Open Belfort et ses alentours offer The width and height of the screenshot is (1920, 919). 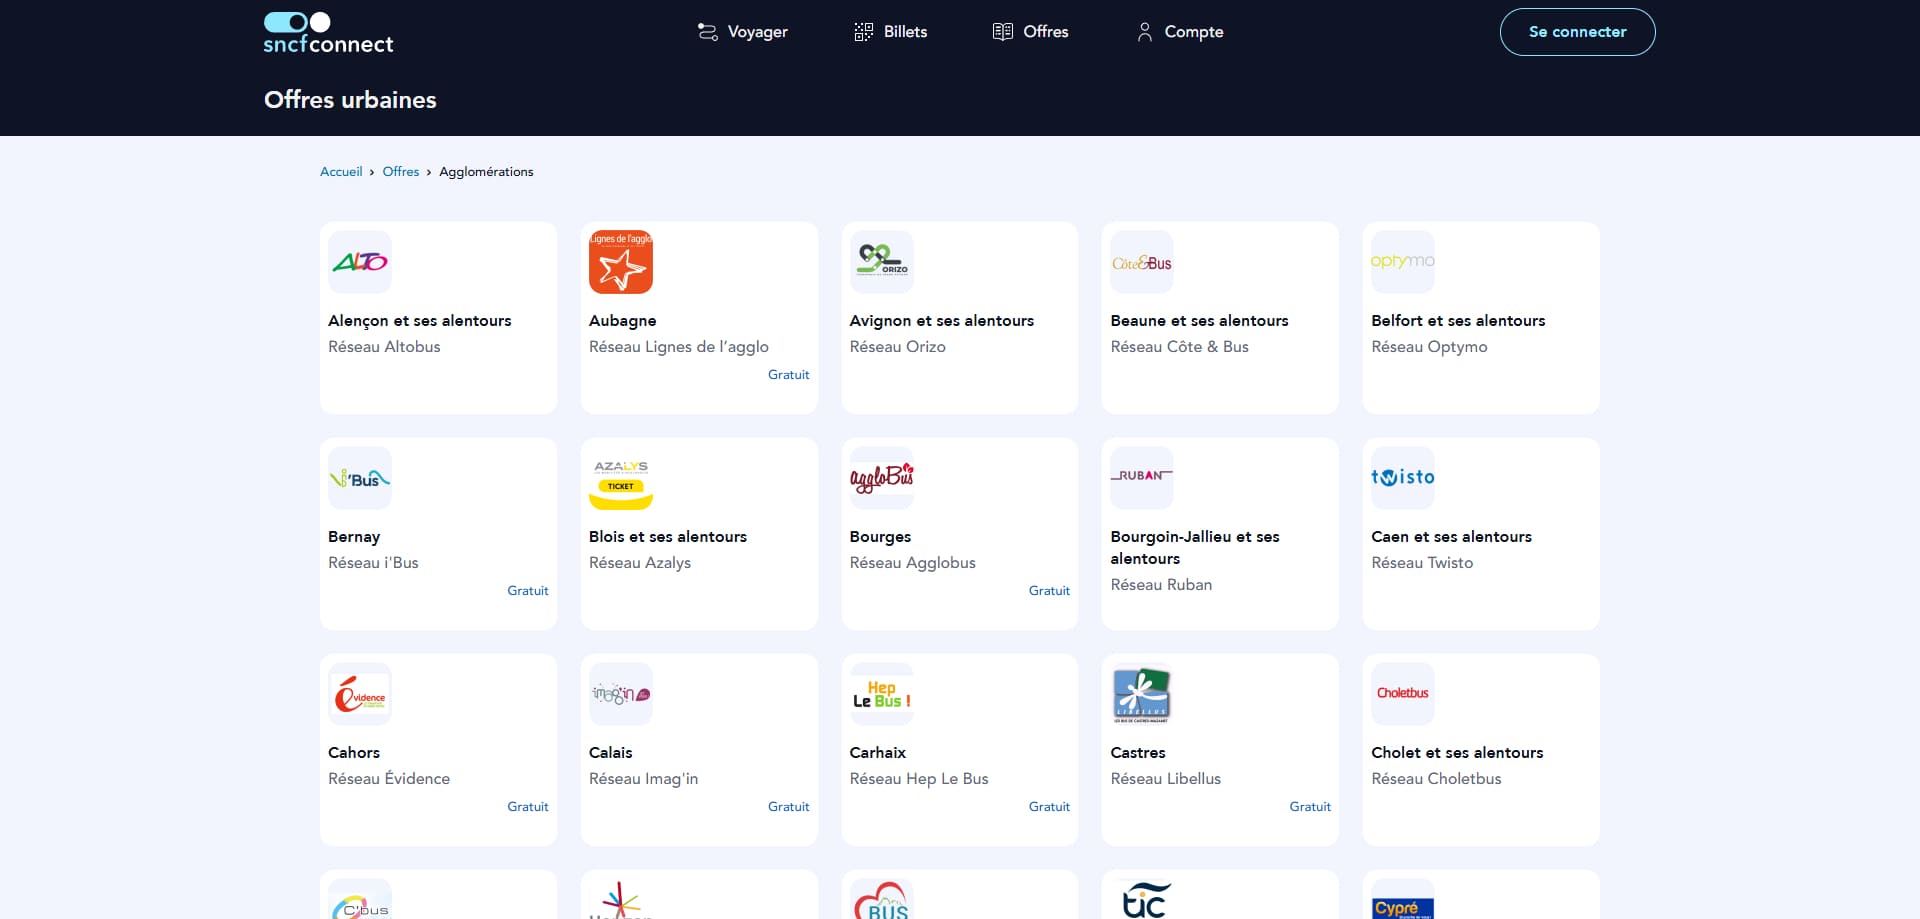point(1481,318)
